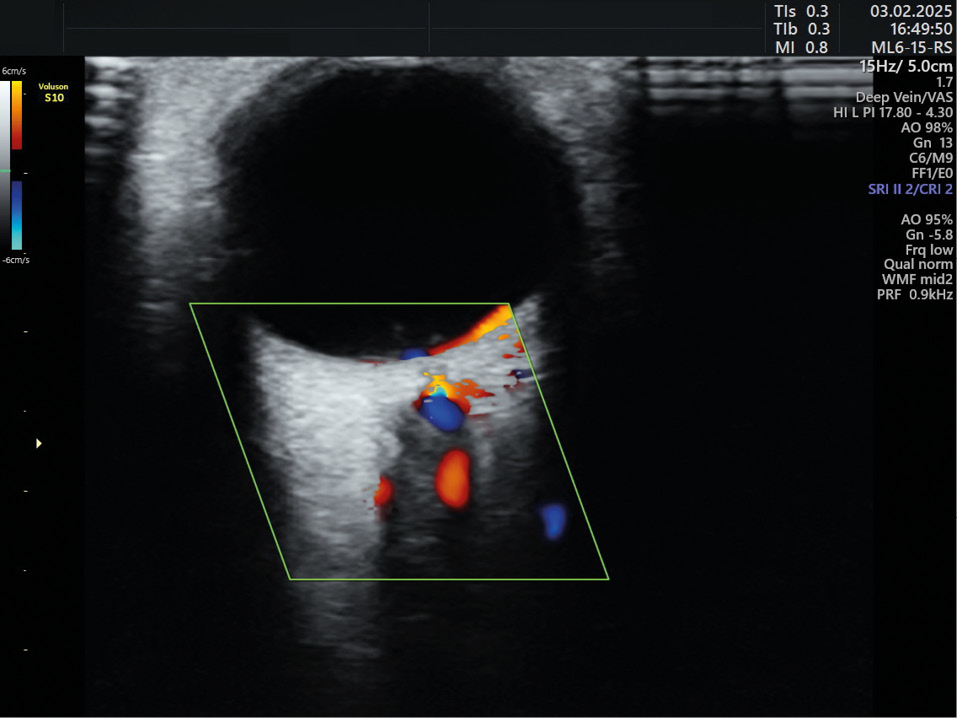
Task: Click the Frq low setting
Action: (929, 250)
